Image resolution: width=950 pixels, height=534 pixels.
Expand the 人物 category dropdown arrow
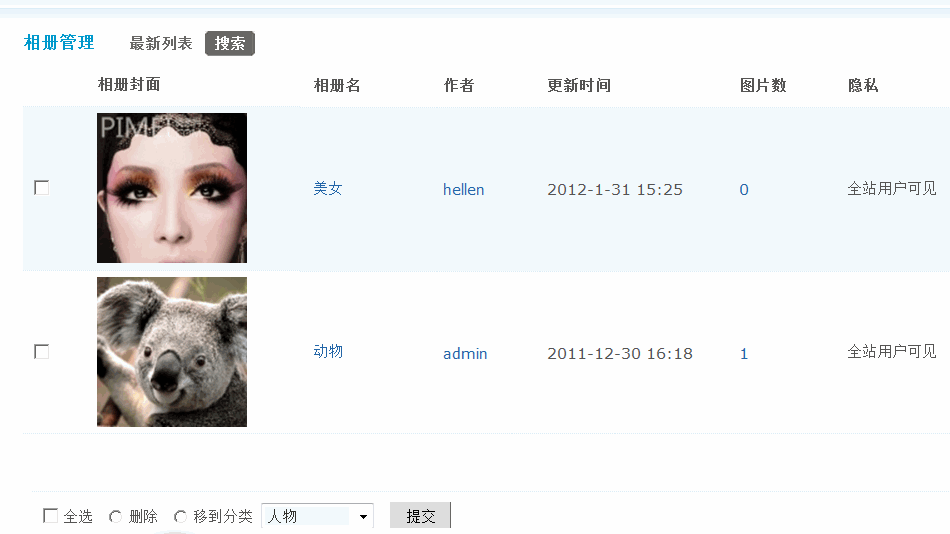pos(363,516)
